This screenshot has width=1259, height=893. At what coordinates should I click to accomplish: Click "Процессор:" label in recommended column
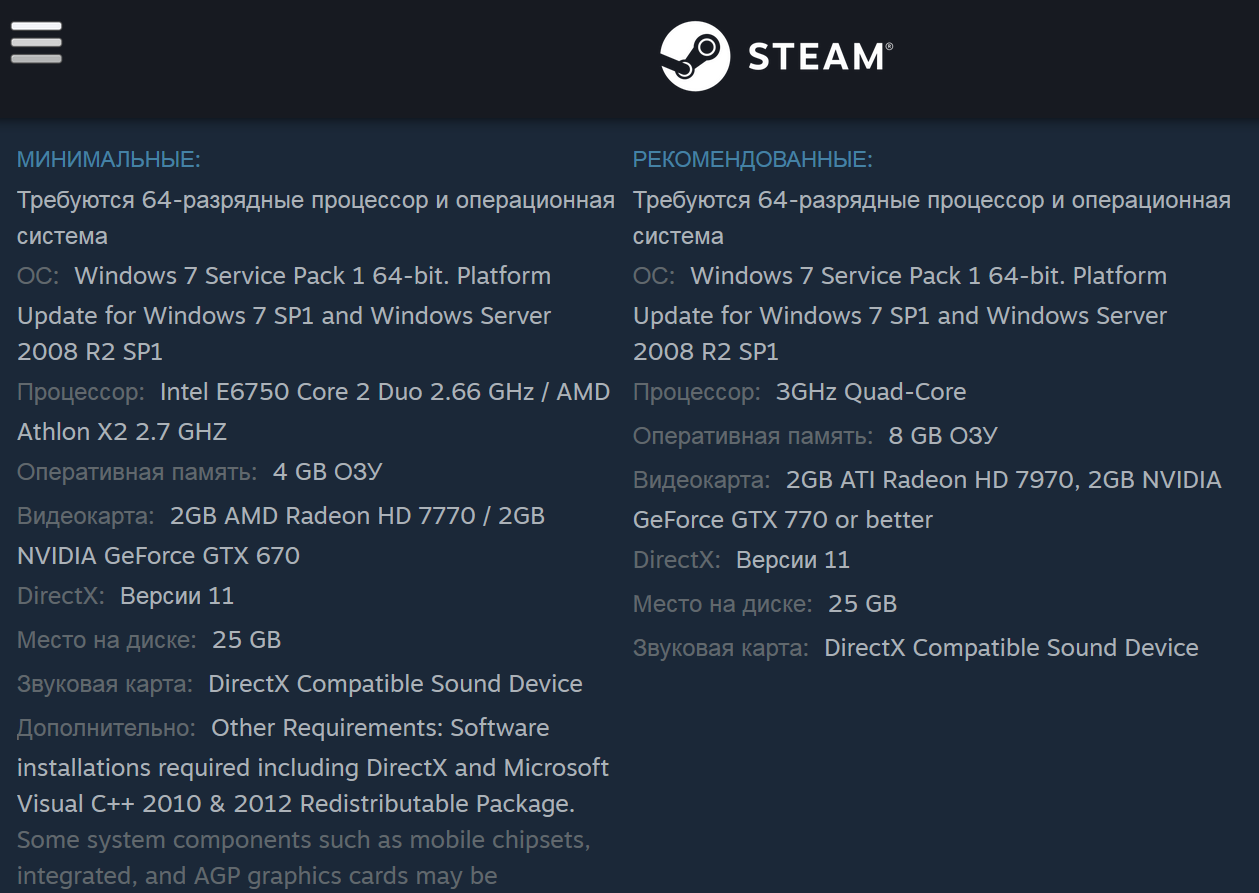tap(697, 392)
